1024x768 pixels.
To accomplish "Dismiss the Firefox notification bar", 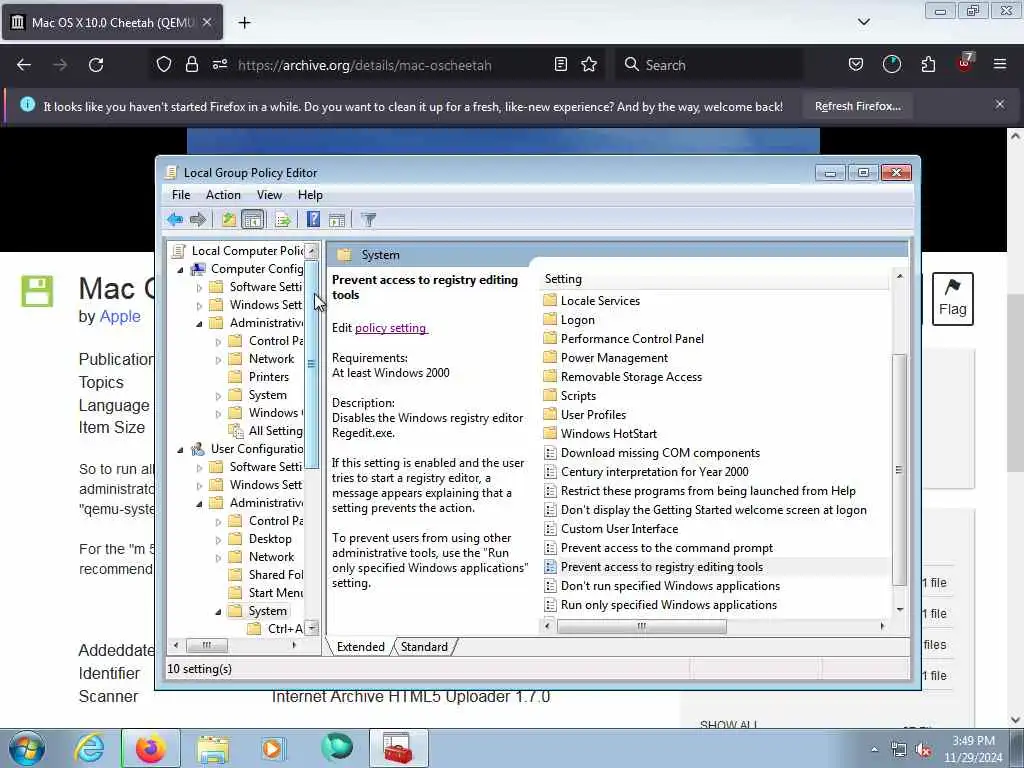I will (x=1000, y=104).
